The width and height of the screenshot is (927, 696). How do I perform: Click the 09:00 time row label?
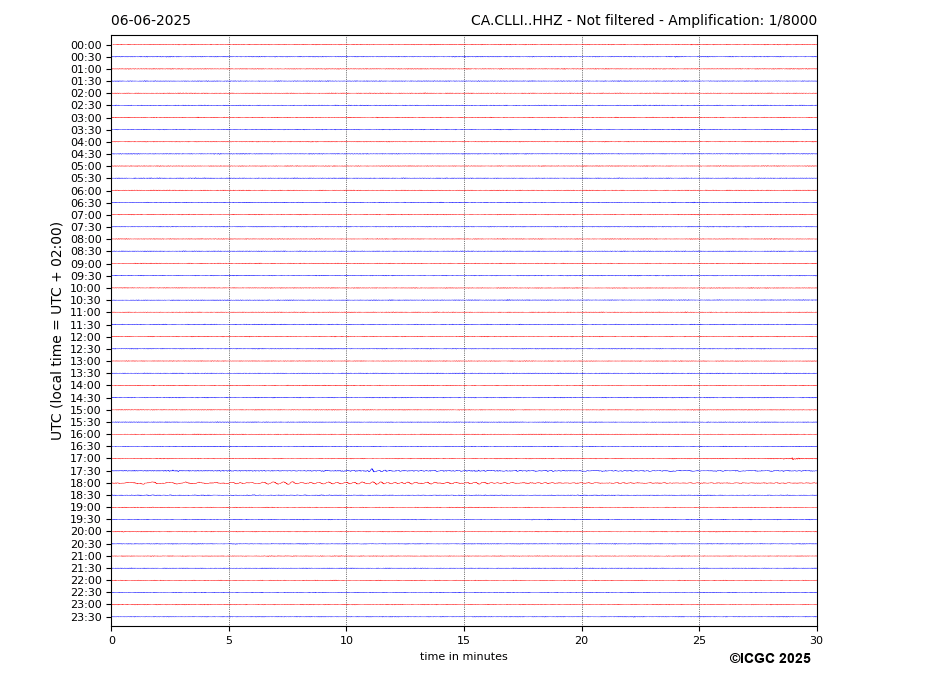tap(86, 264)
